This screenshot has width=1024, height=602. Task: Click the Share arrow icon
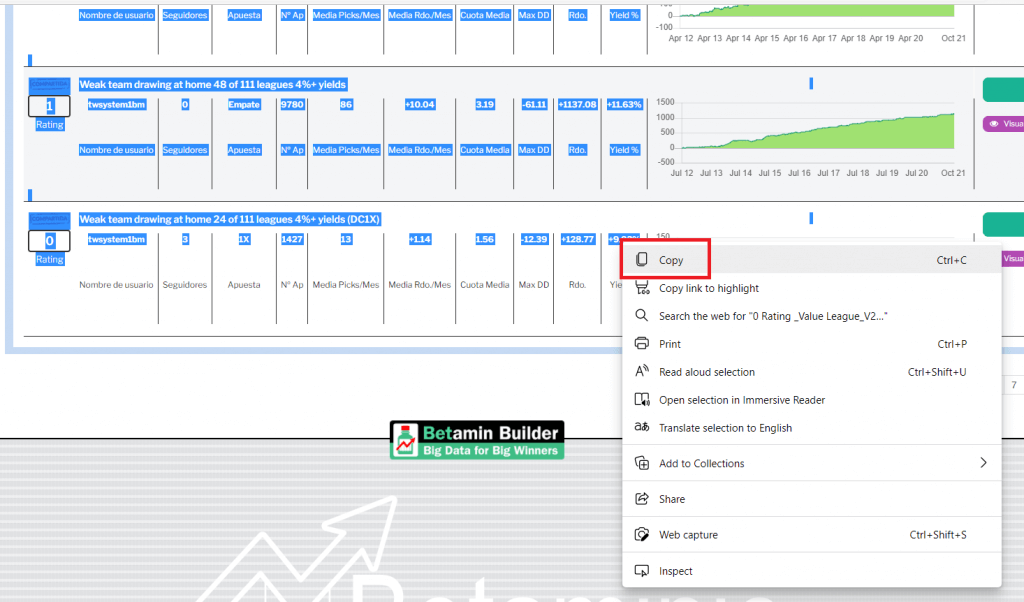tap(642, 499)
